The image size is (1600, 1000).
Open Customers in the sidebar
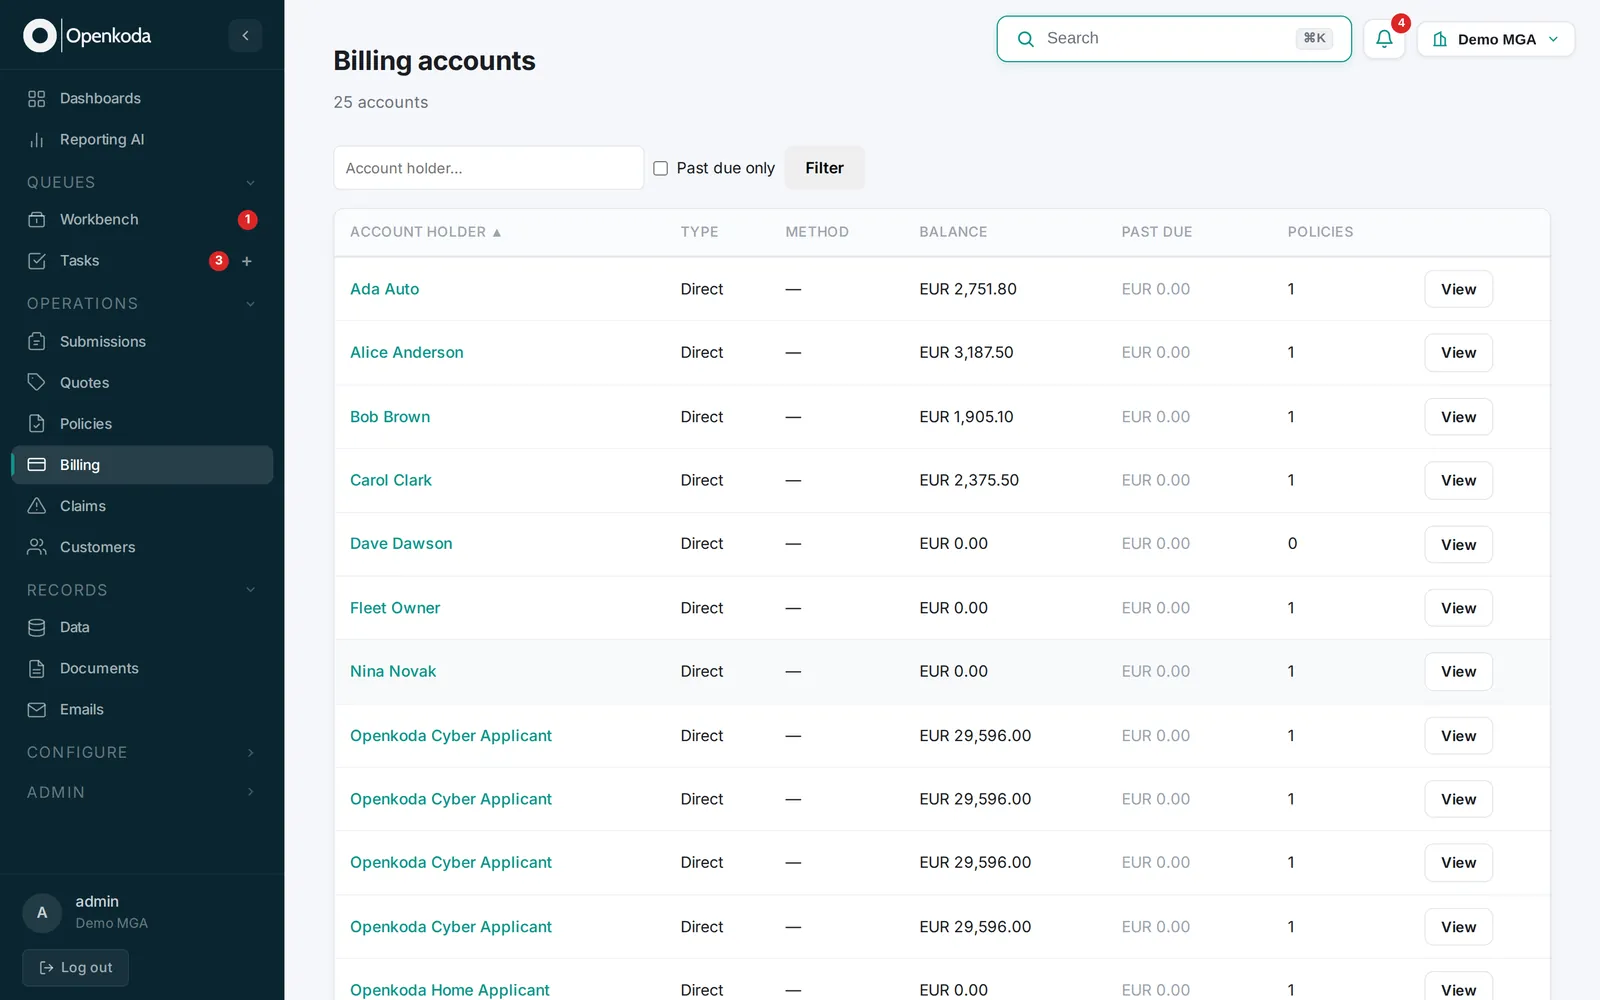(142, 547)
